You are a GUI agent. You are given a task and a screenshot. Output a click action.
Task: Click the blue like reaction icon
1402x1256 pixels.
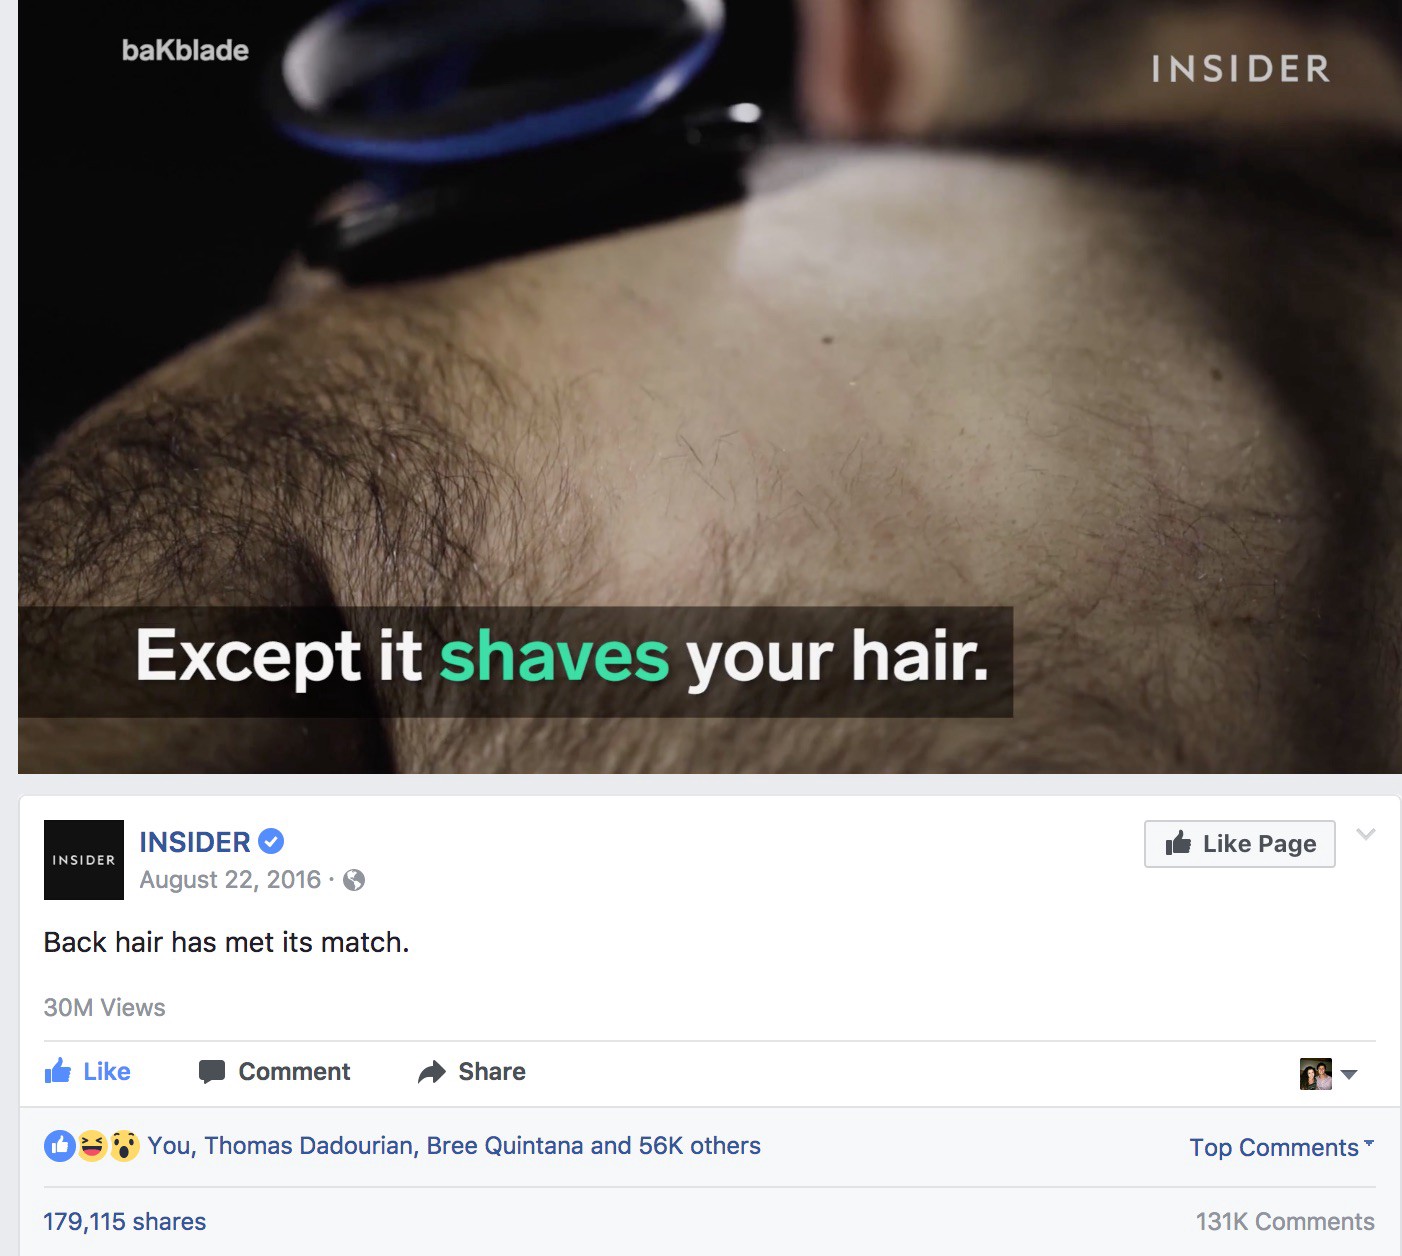click(60, 1146)
